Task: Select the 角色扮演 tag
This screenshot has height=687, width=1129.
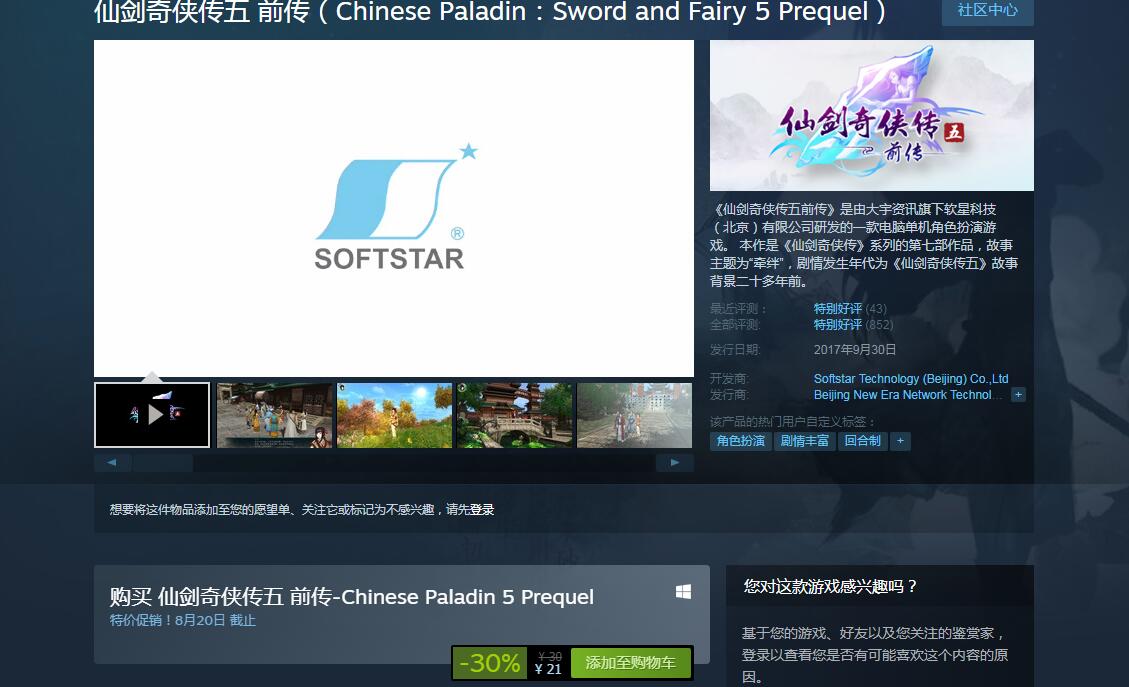Action: point(740,441)
